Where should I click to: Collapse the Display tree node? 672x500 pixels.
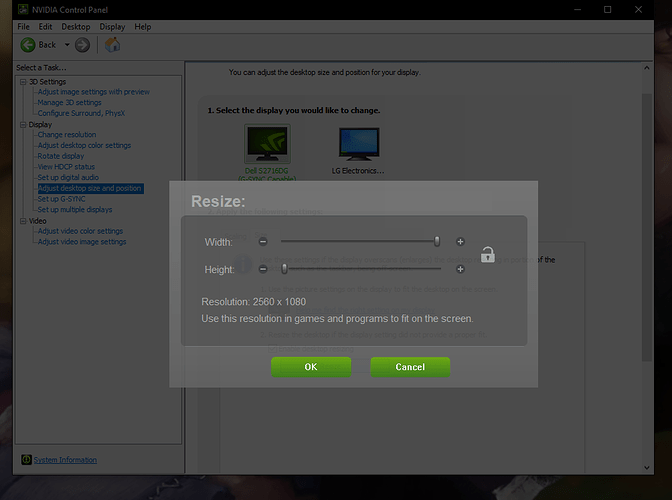click(x=23, y=125)
